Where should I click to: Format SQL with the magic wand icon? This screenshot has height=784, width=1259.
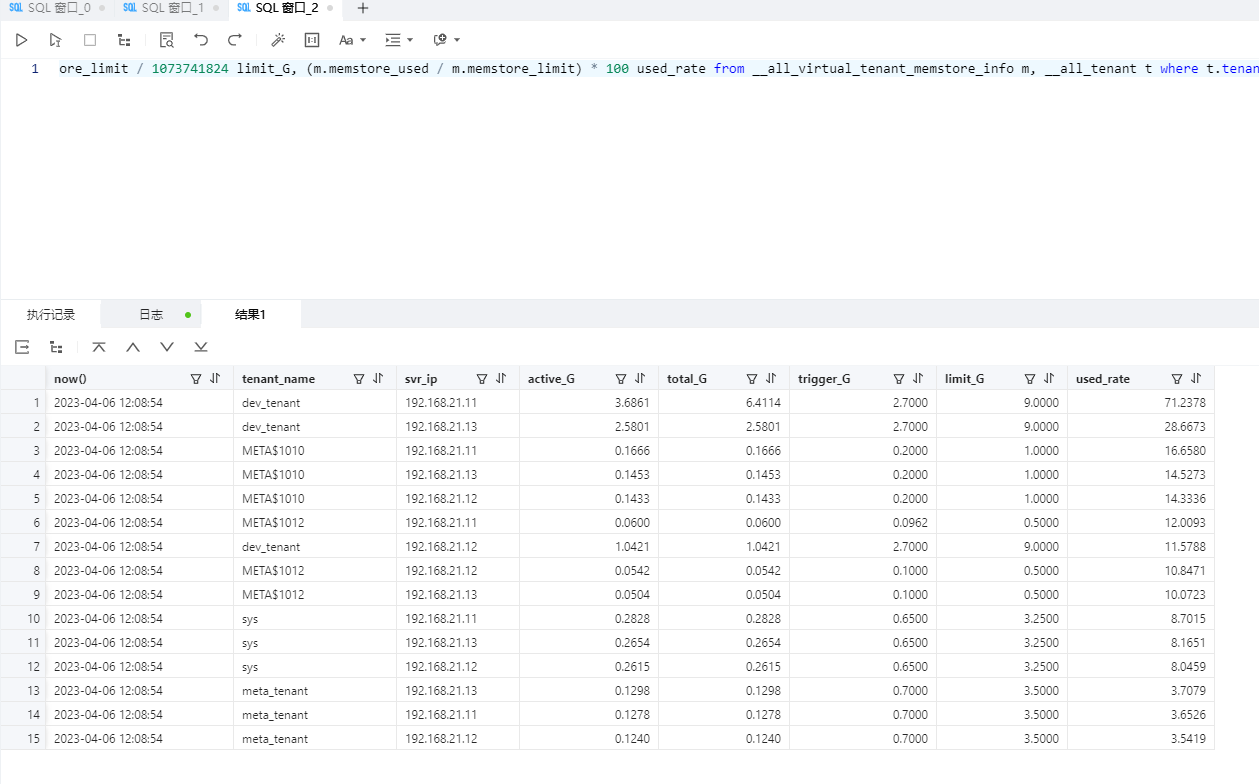pos(278,40)
